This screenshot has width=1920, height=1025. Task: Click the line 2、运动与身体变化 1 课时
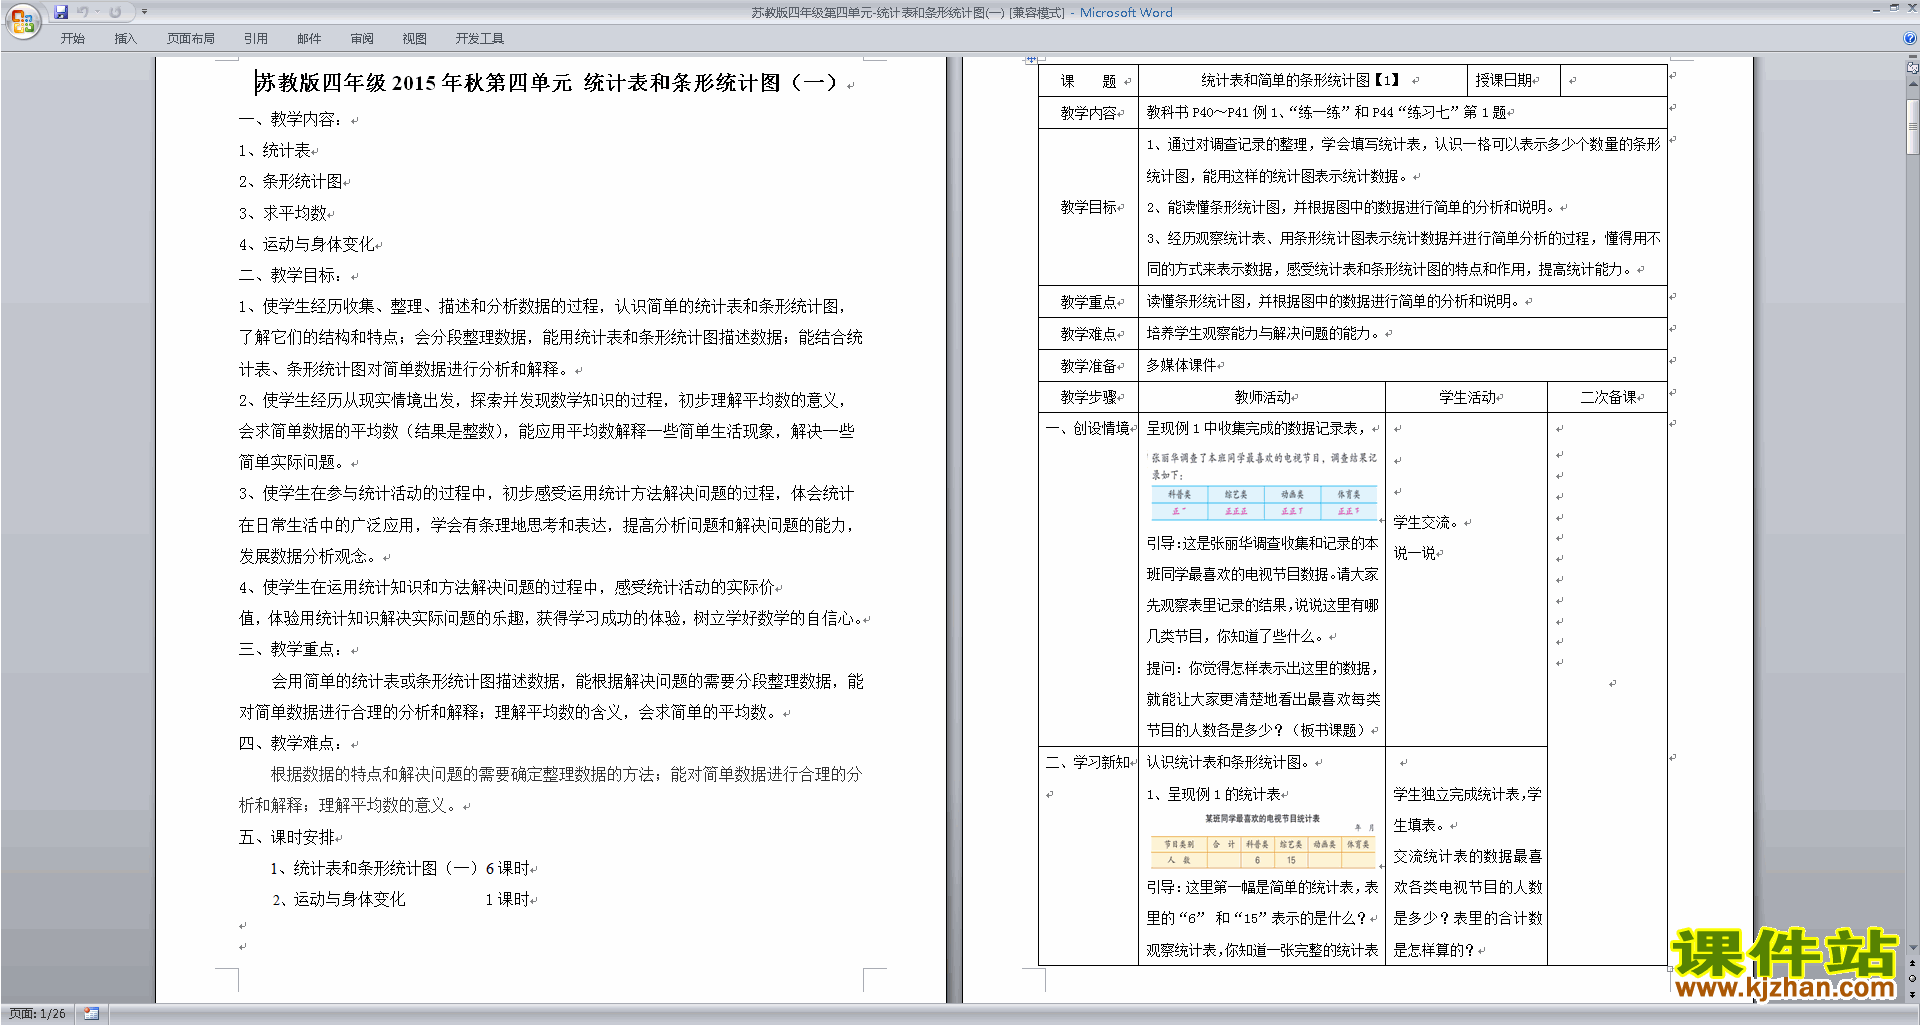pos(401,899)
